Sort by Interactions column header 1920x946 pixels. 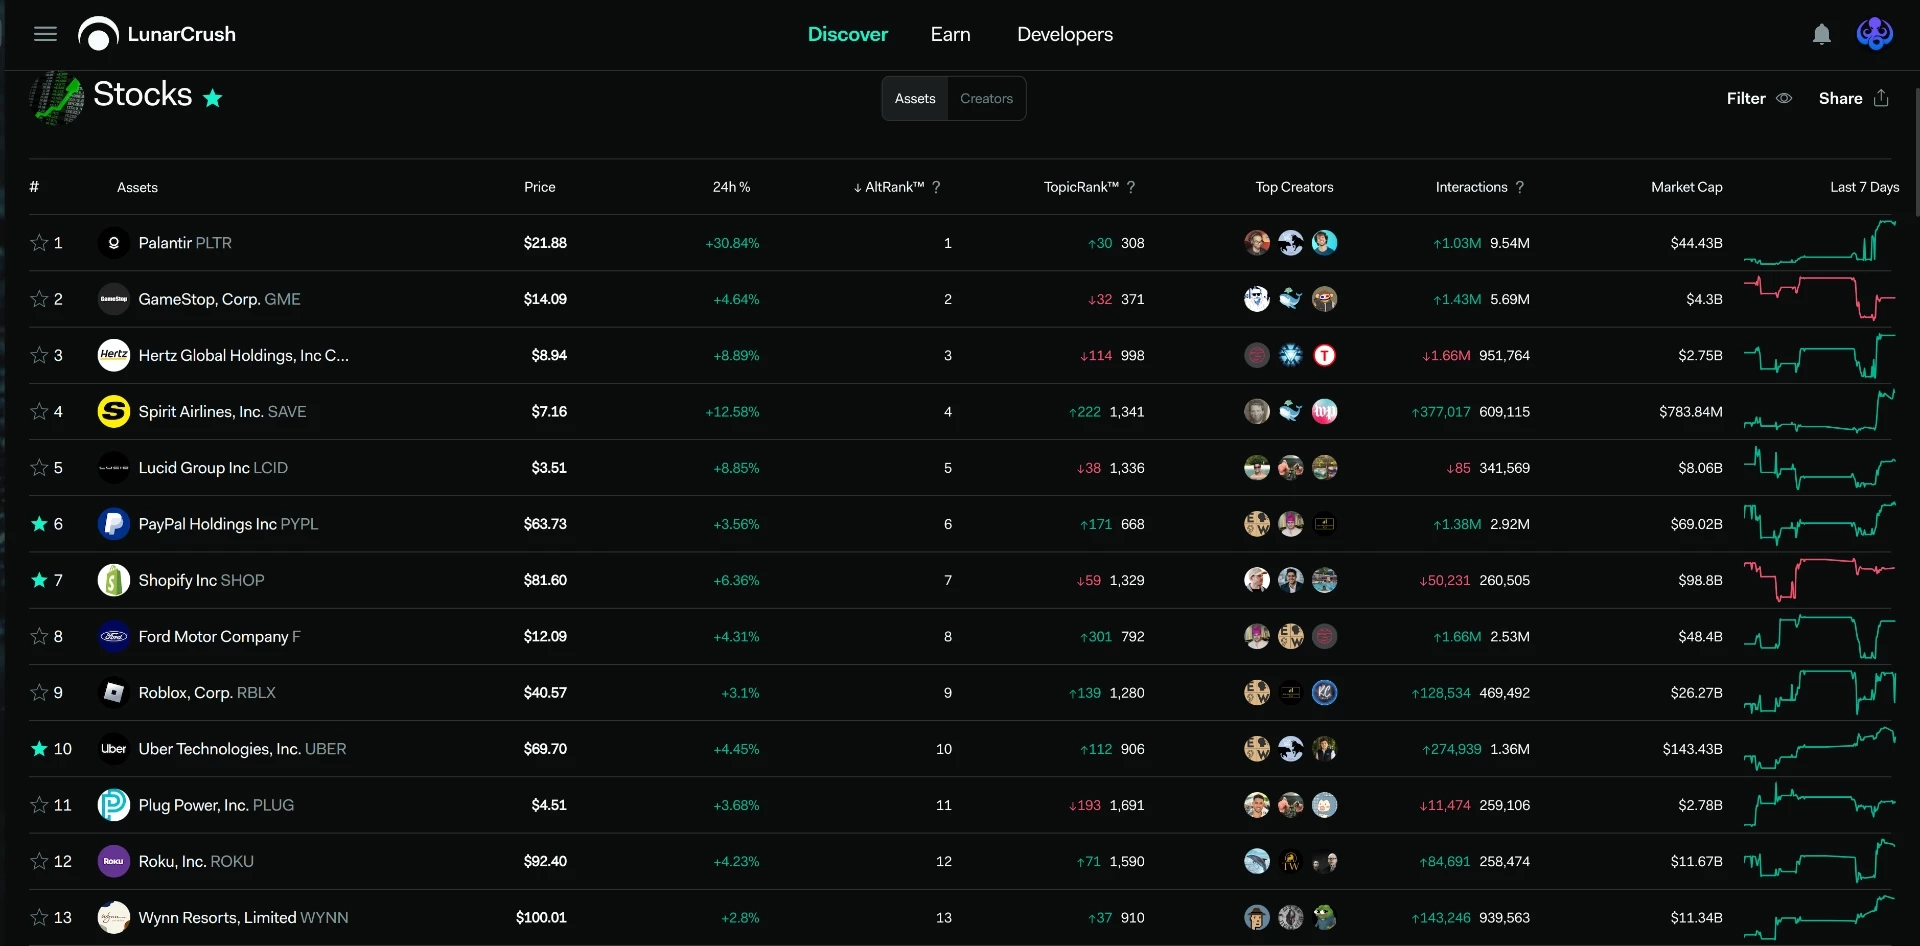click(1471, 187)
